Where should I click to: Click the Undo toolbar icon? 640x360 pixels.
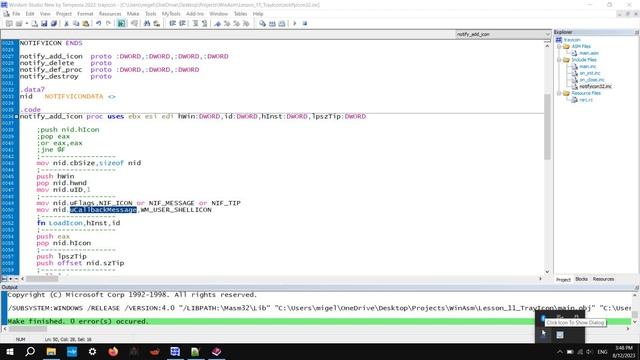pyautogui.click(x=98, y=24)
